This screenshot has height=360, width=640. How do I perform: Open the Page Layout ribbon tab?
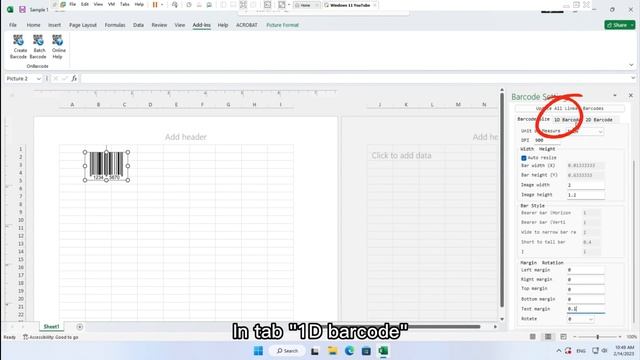pos(83,25)
